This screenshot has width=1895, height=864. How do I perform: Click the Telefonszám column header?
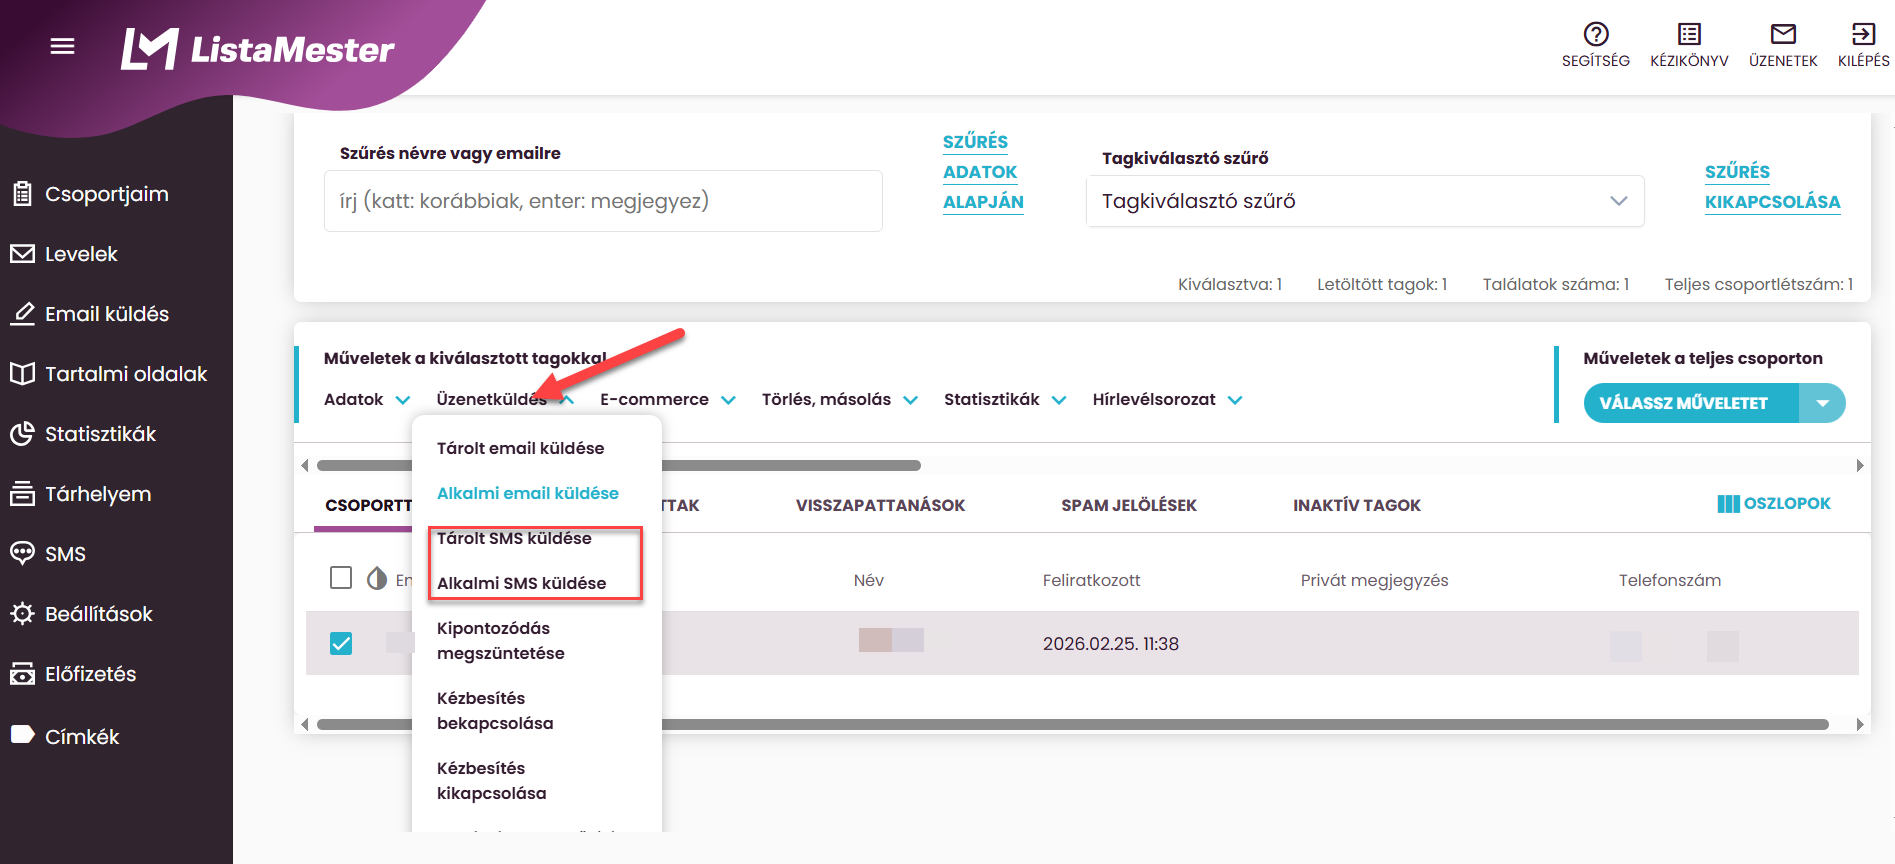tap(1670, 580)
